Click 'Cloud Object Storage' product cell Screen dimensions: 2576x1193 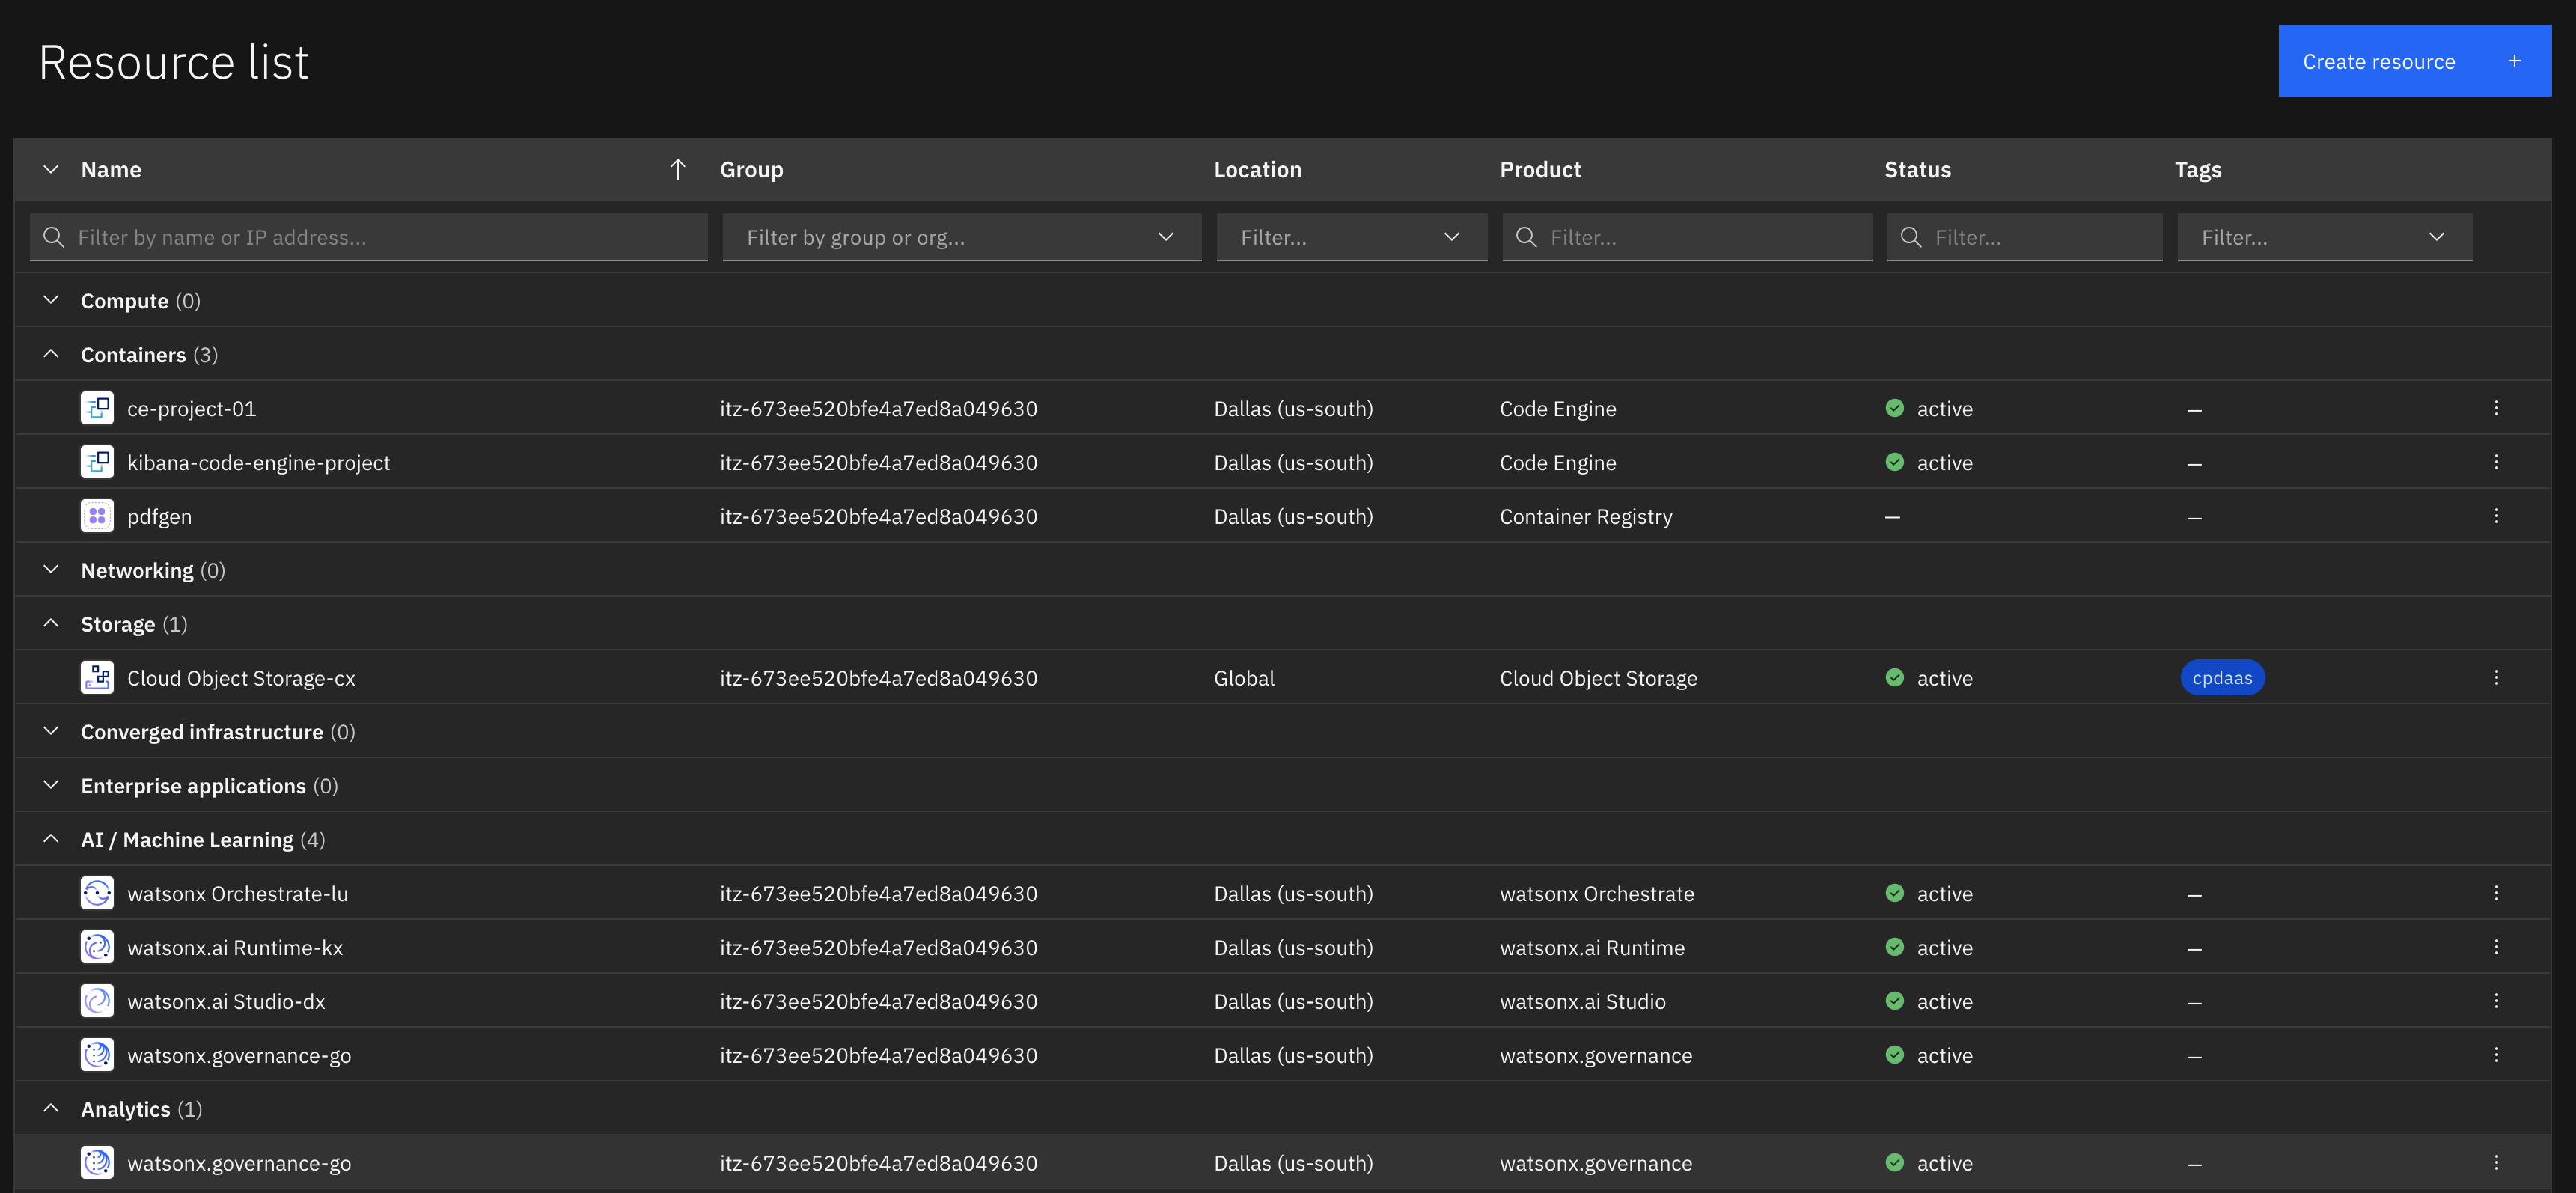[1598, 679]
